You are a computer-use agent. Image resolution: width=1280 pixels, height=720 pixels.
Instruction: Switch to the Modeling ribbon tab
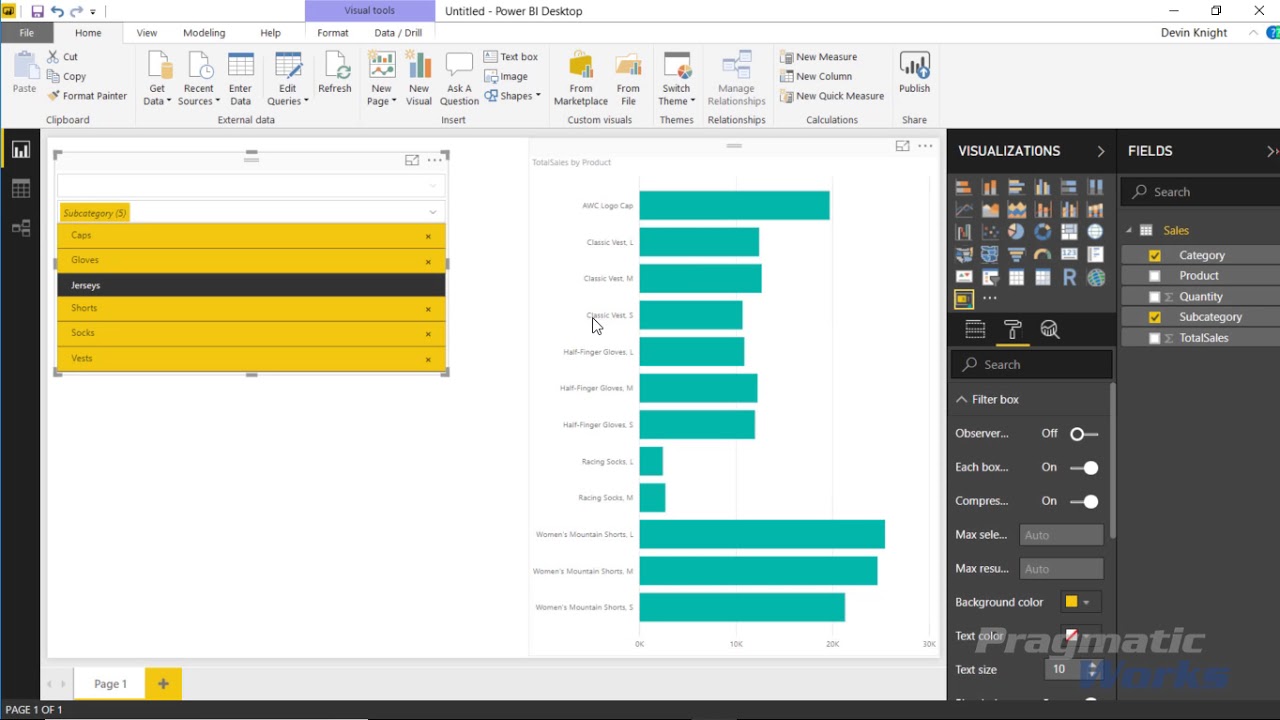click(204, 33)
